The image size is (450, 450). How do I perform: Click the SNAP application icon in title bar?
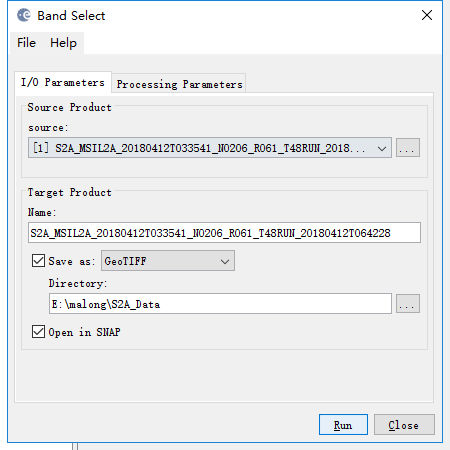[x=24, y=15]
